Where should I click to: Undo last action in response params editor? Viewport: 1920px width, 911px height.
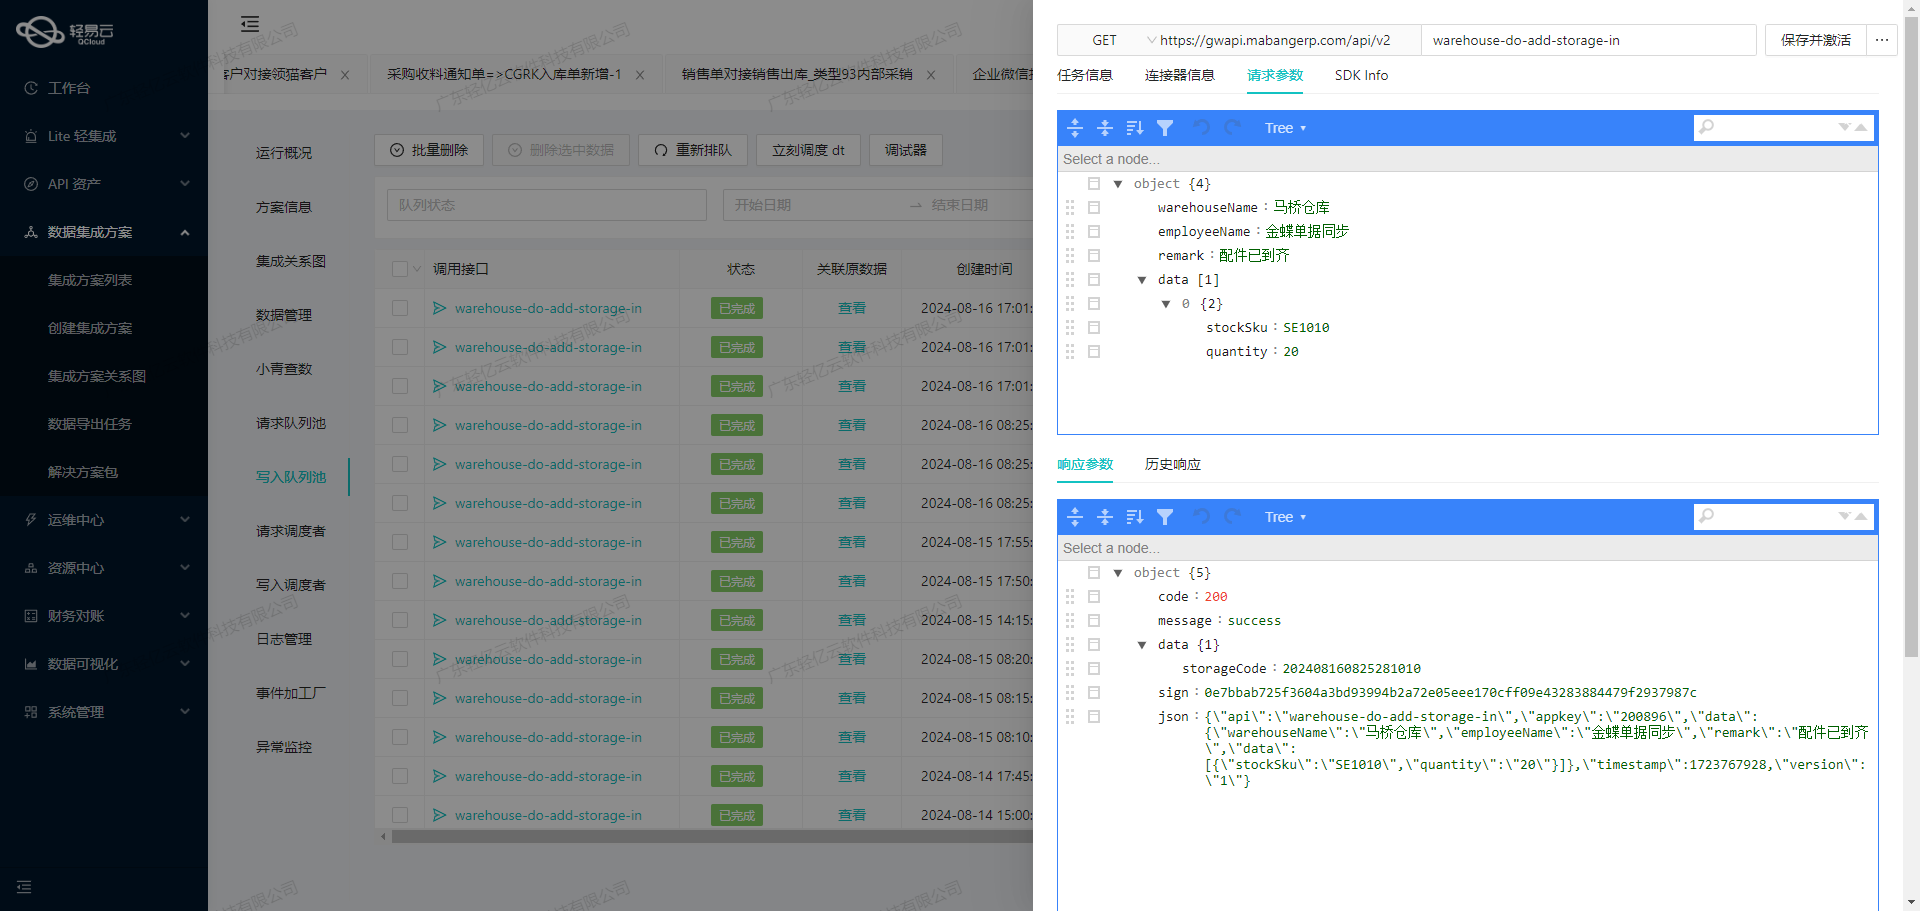(x=1202, y=517)
